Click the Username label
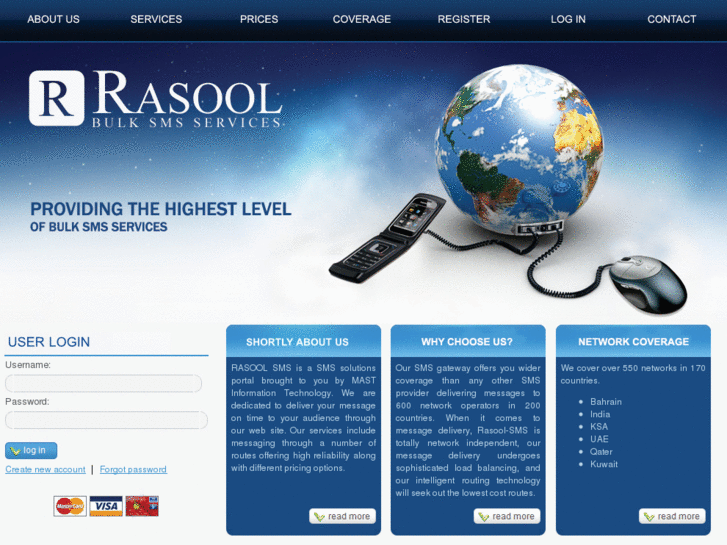This screenshot has width=727, height=545. (28, 365)
